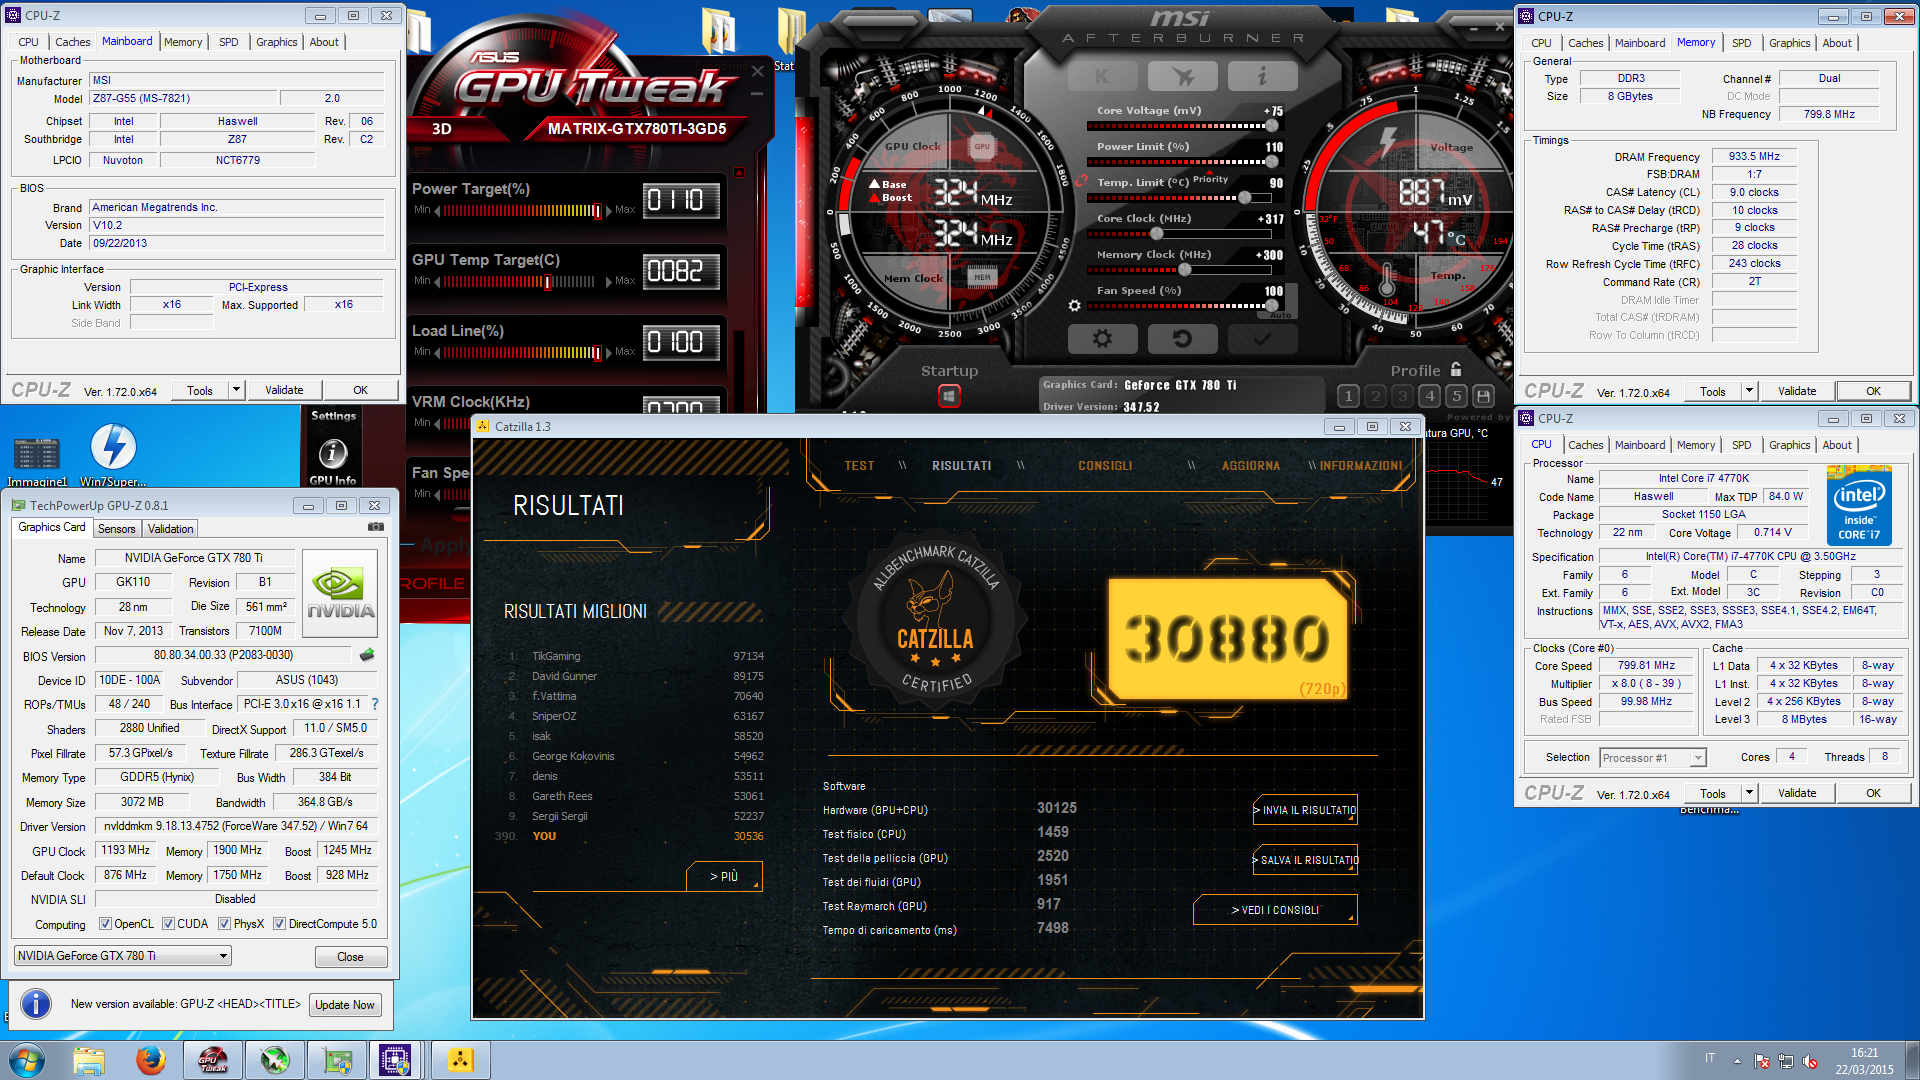Show hidden system tray icons

(x=1737, y=1061)
